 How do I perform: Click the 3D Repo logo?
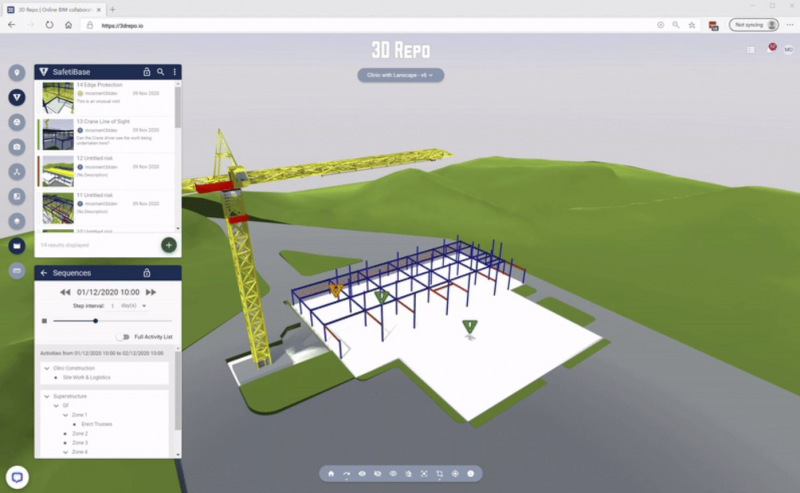coord(401,50)
